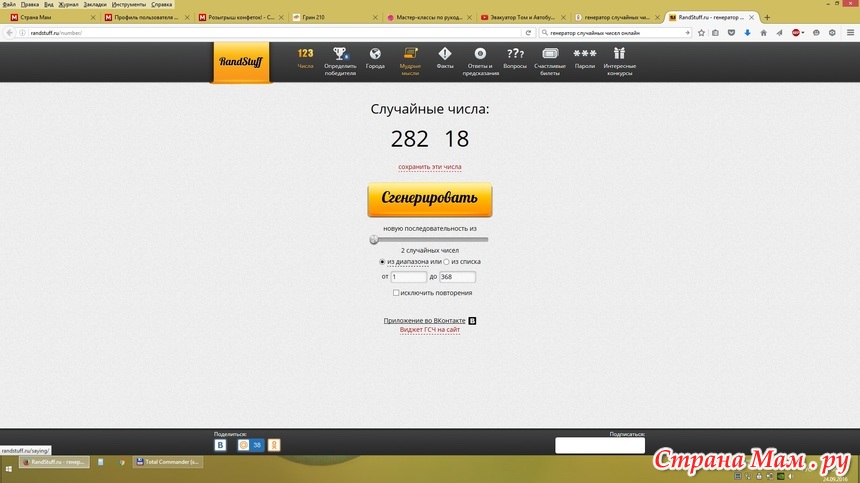Click the сохранить эти числа link
Viewport: 860px width, 483px height.
click(x=429, y=167)
